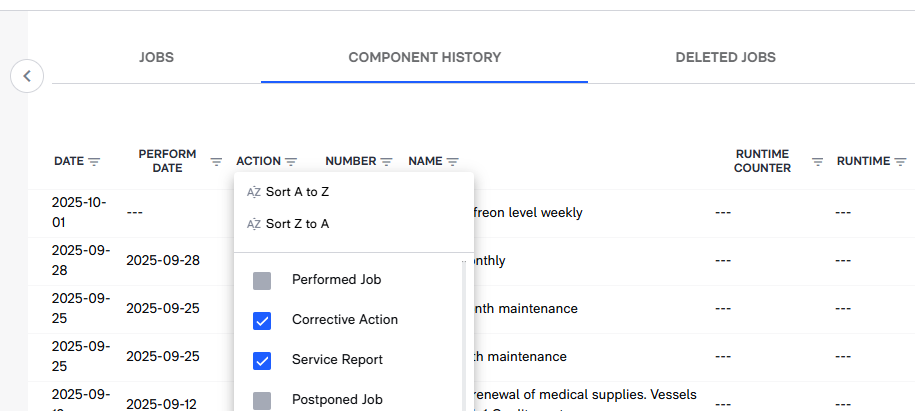Screen dimensions: 915x411
Task: Select the Component History tab
Action: click(424, 58)
